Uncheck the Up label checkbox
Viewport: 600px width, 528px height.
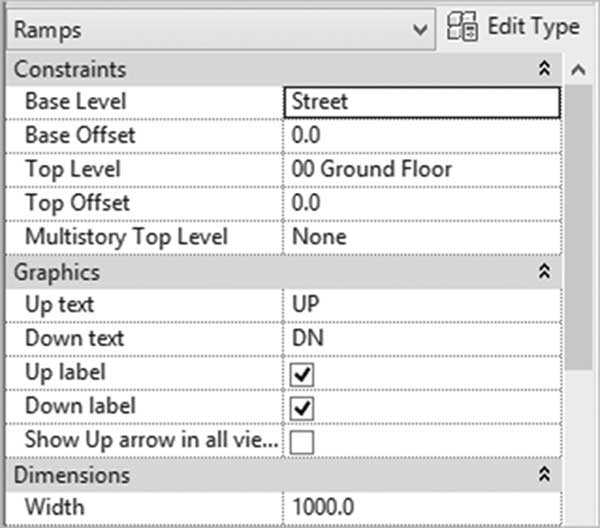(x=302, y=375)
